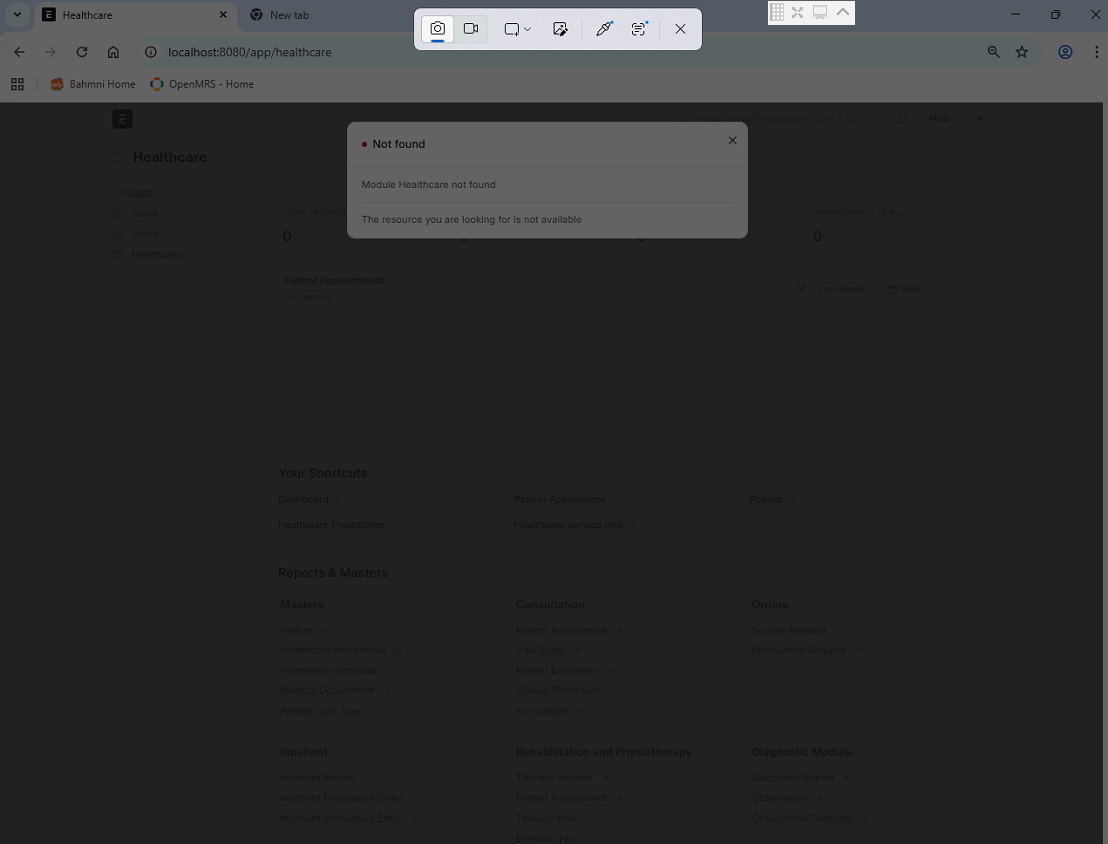Close the Healthcare browser tab
The height and width of the screenshot is (844, 1108).
tap(223, 15)
